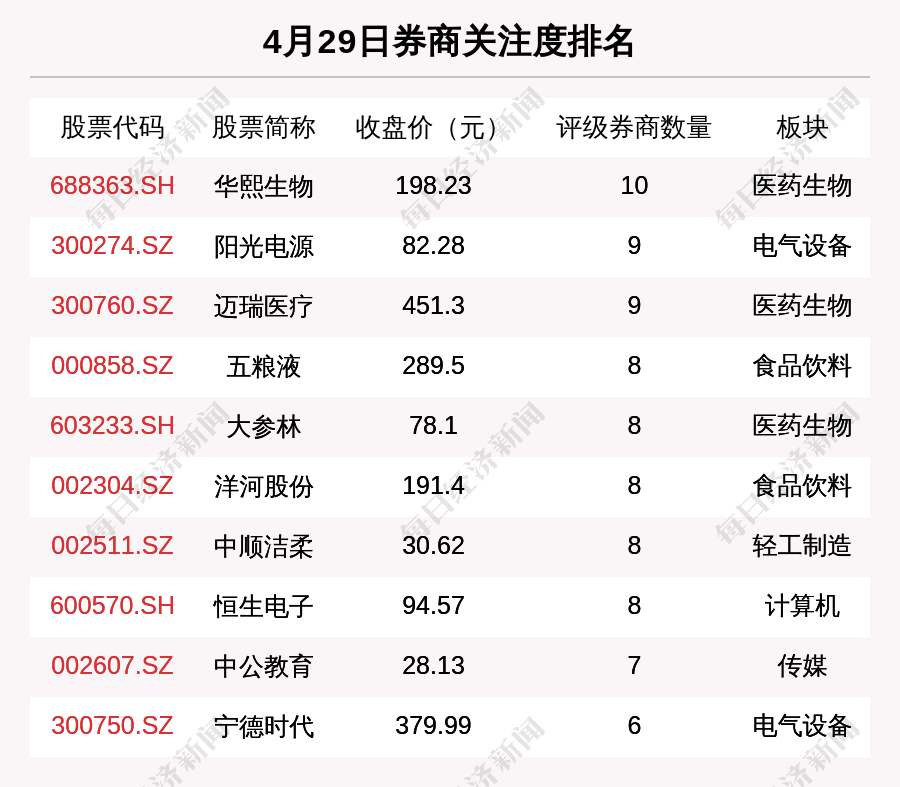Click the title 4月29日券商关注度排名
Image resolution: width=900 pixels, height=787 pixels.
448,41
